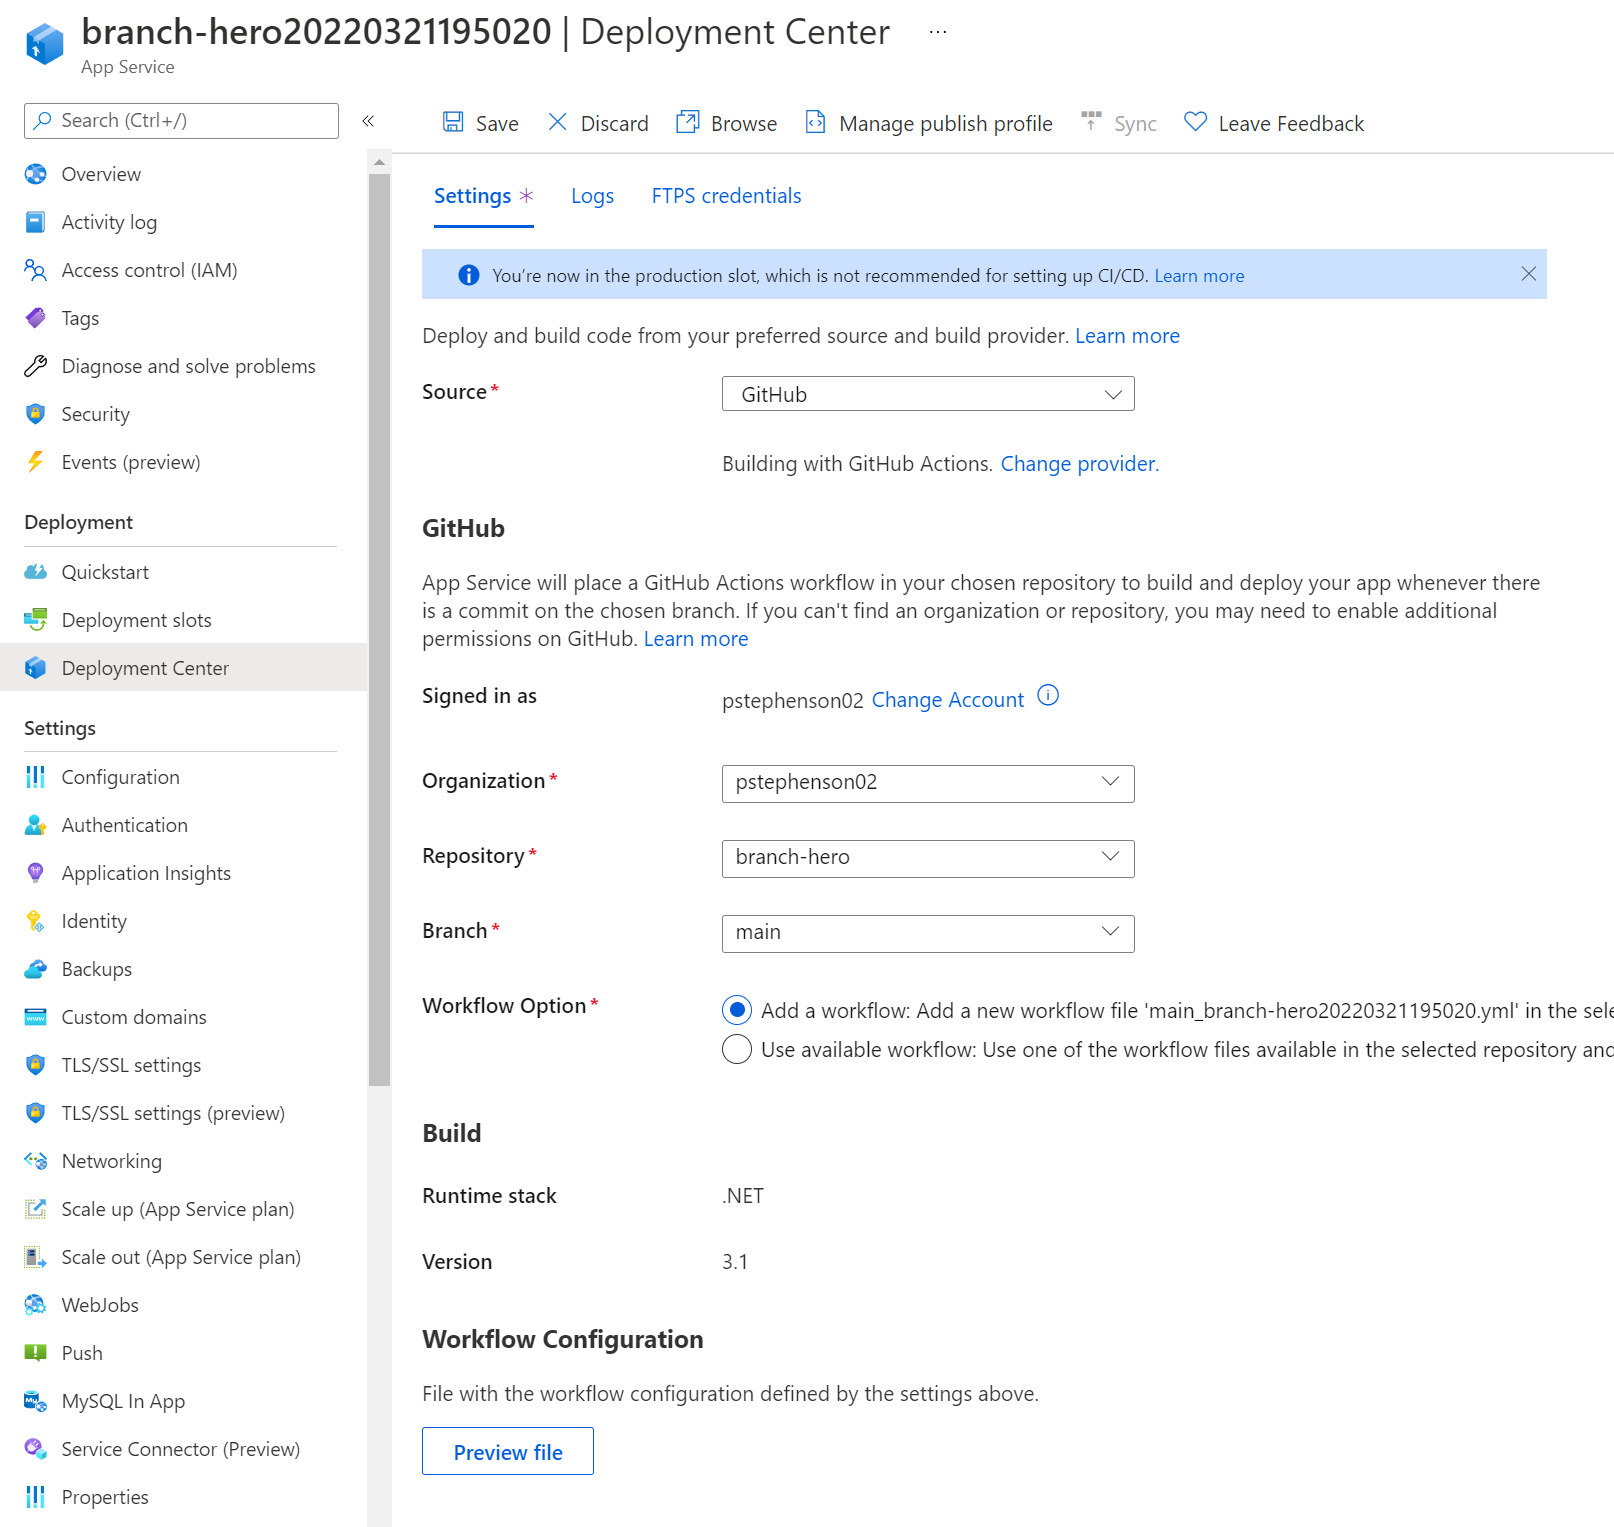
Task: Click Learn more after 'permissions on GitHub'
Action: click(696, 639)
